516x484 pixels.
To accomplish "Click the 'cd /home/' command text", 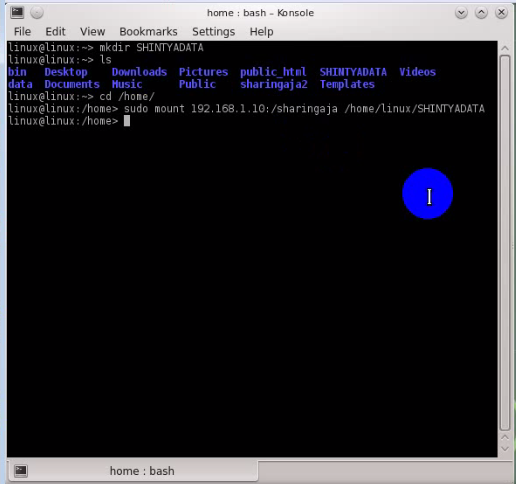I will pos(127,97).
